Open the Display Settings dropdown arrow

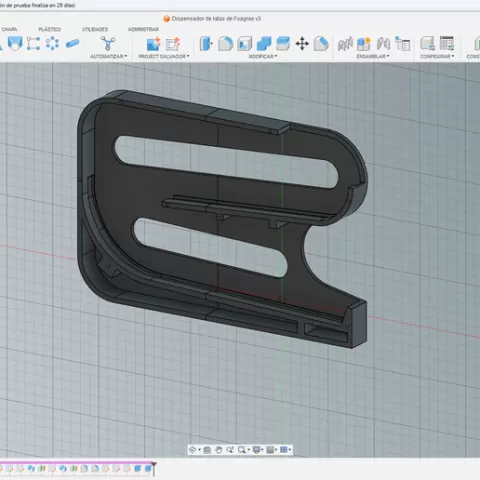(262, 450)
